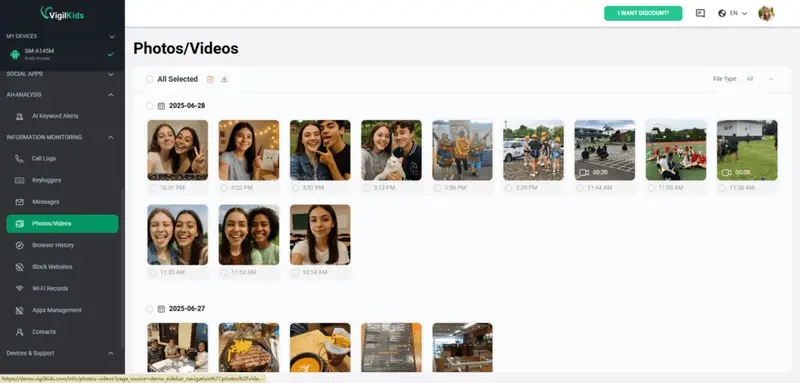Open the restaurant menu photo thumbnail
The image size is (800, 383).
click(x=391, y=347)
